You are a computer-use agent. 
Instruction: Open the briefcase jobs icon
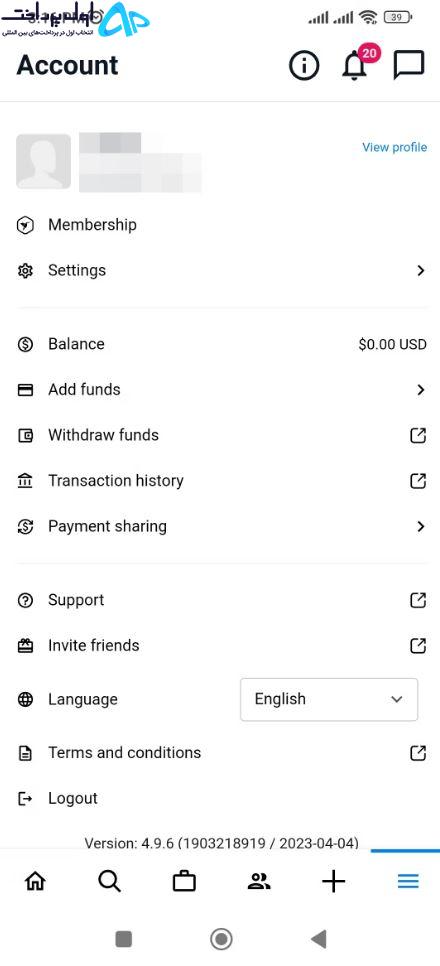(184, 882)
